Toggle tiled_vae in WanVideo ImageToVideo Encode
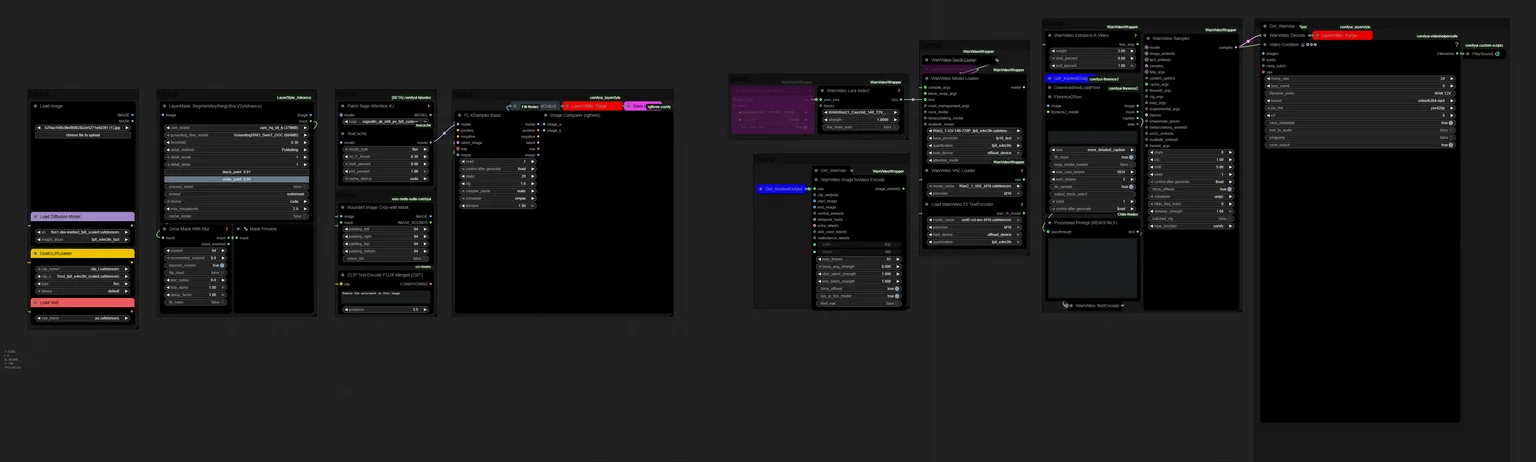 (x=859, y=303)
